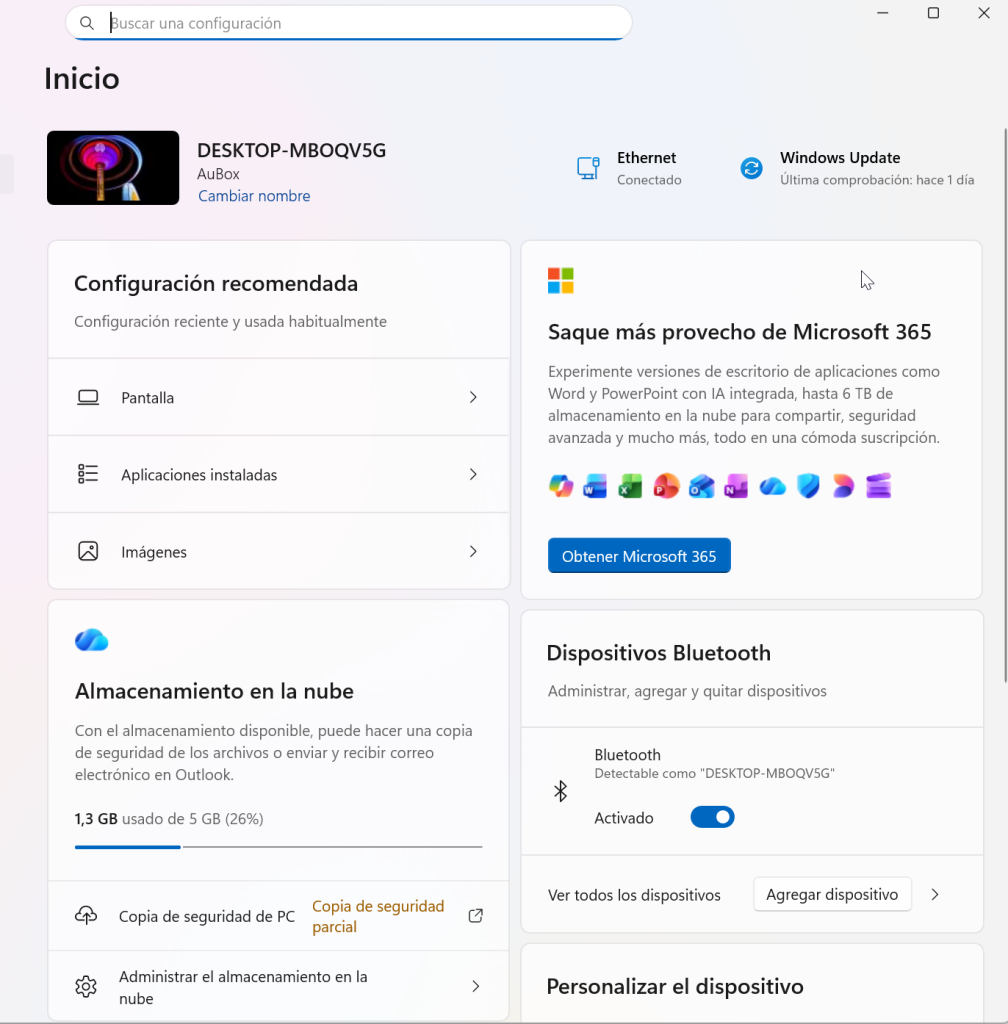
Task: Open chevron for Administrar el almacenamiento
Action: tap(476, 986)
